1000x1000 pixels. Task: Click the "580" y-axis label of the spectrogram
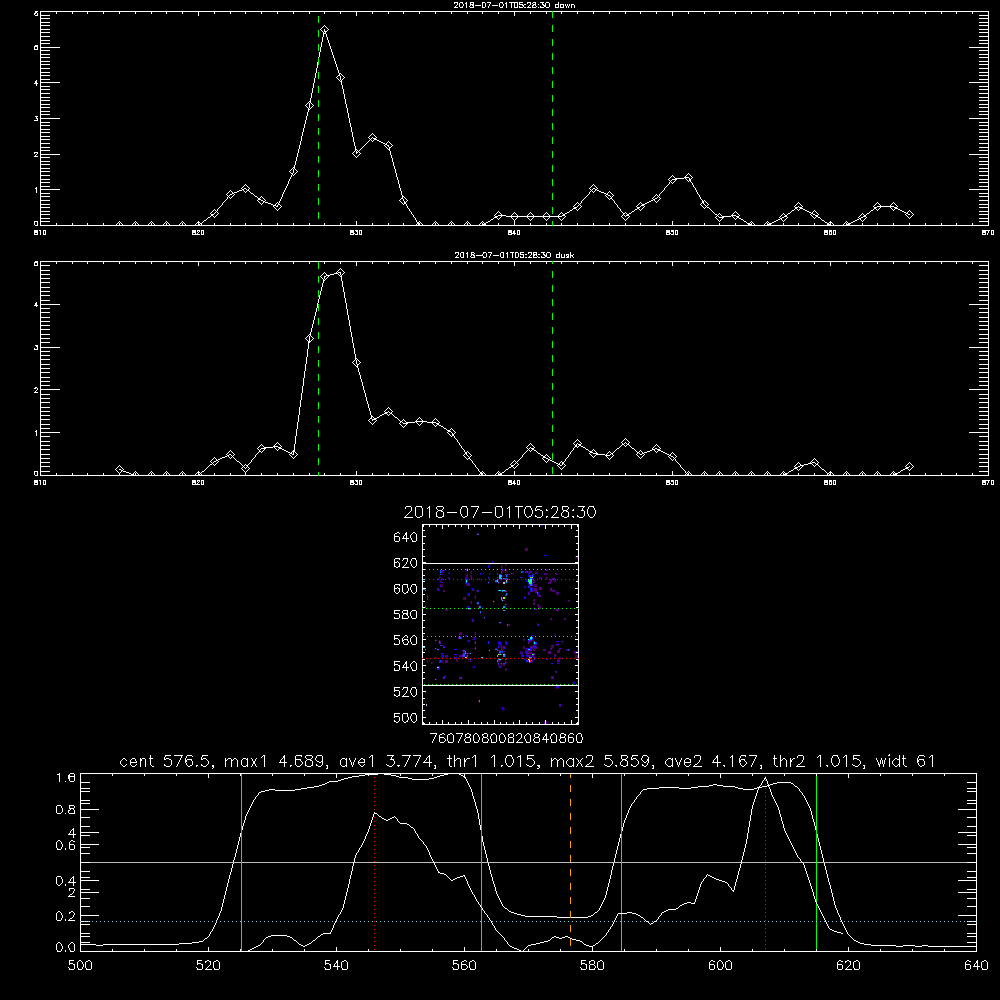tap(406, 614)
